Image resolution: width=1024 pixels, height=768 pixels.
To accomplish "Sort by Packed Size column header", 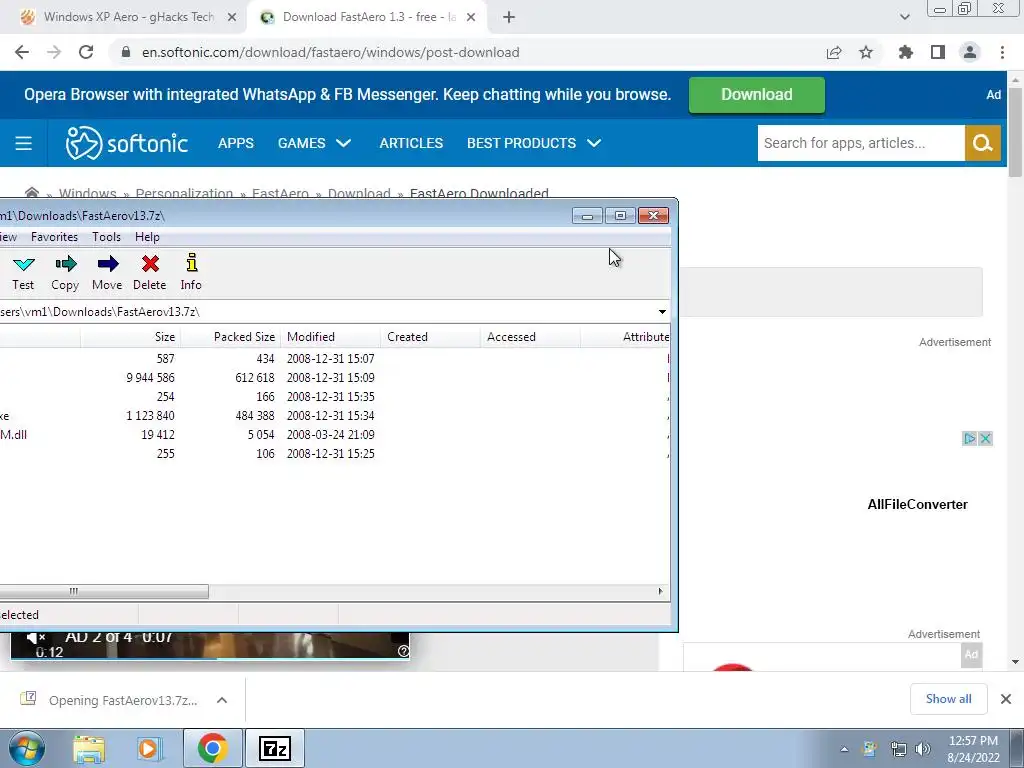I will [231, 337].
